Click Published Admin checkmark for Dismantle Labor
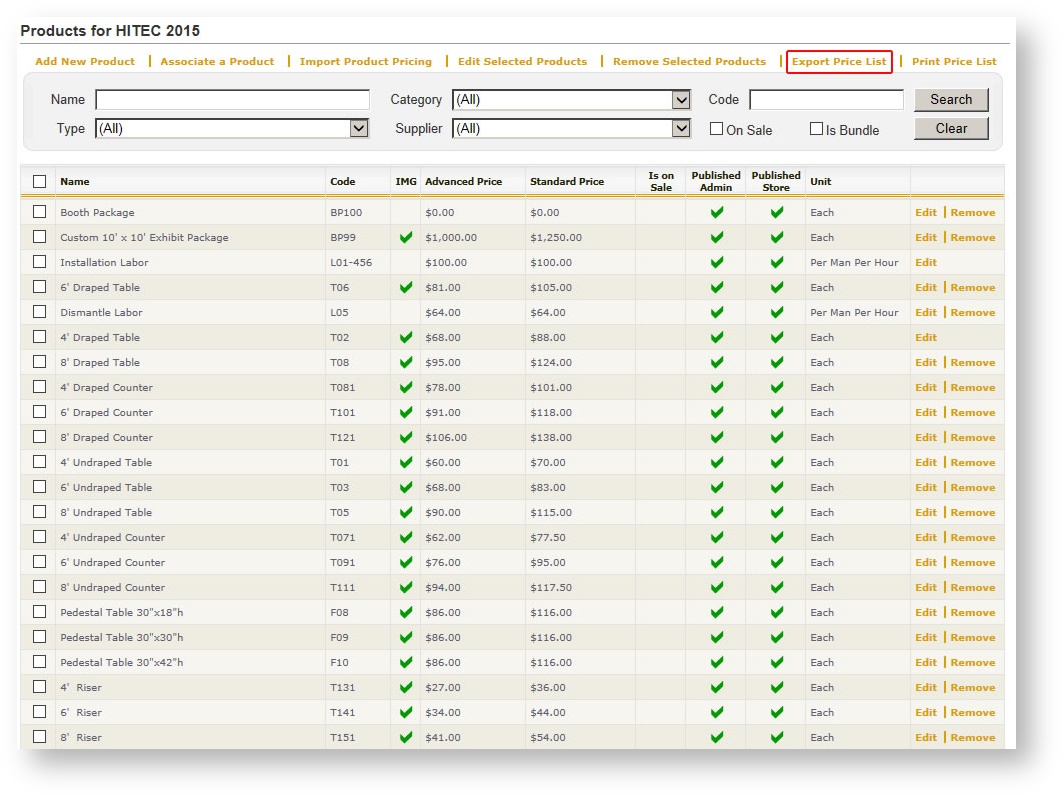Screen dimensions: 1064x797 [716, 313]
